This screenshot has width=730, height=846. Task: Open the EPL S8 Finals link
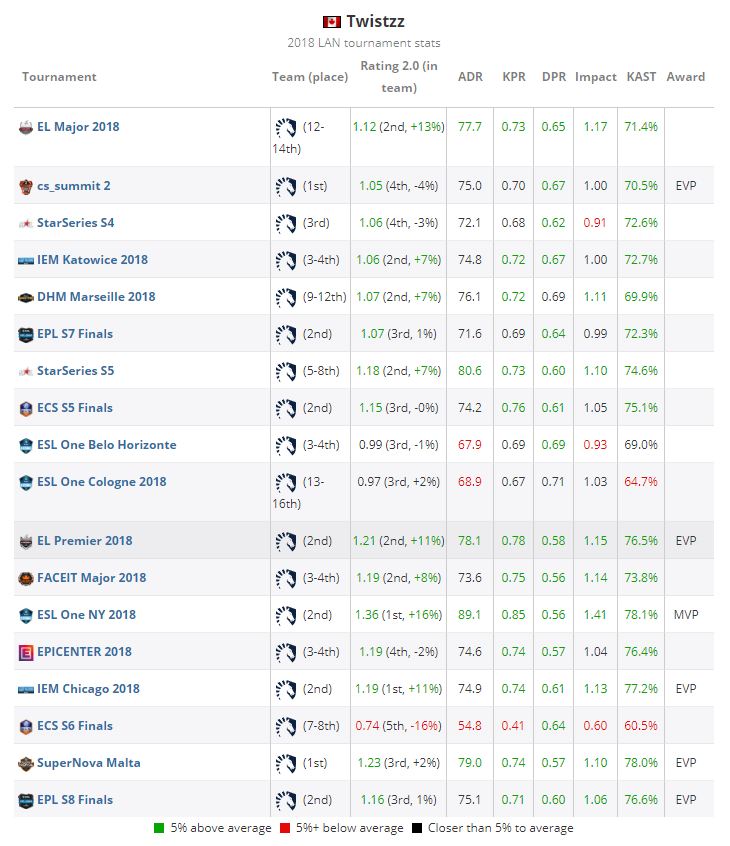pos(75,800)
